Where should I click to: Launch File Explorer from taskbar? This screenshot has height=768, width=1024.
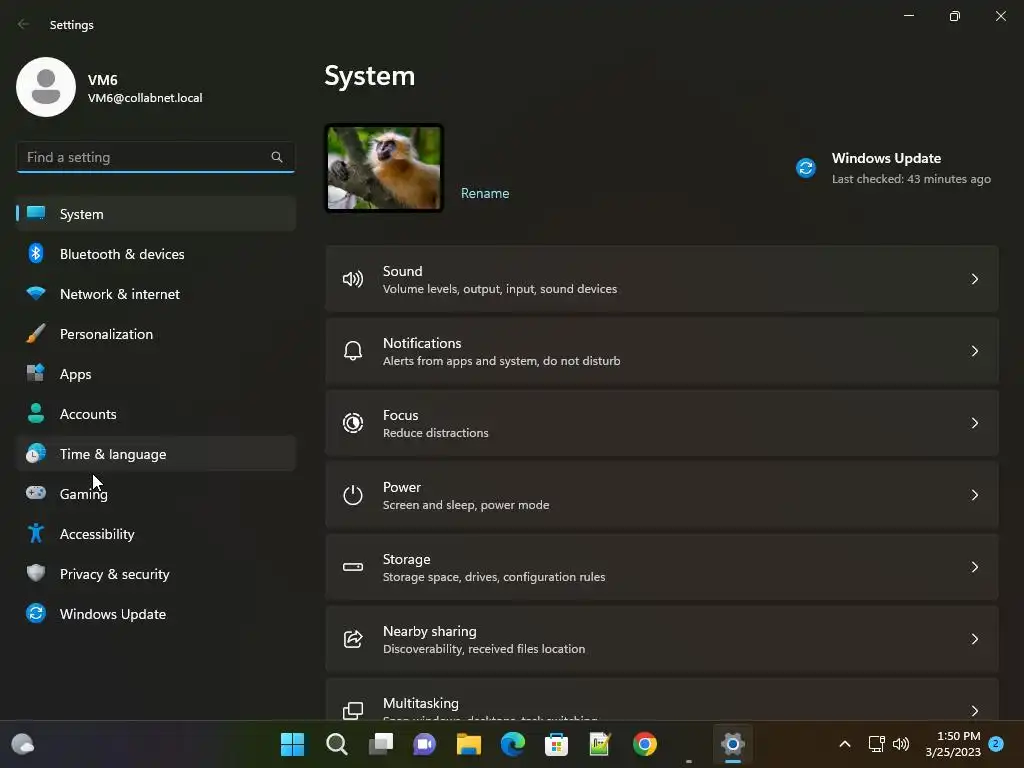(x=468, y=744)
